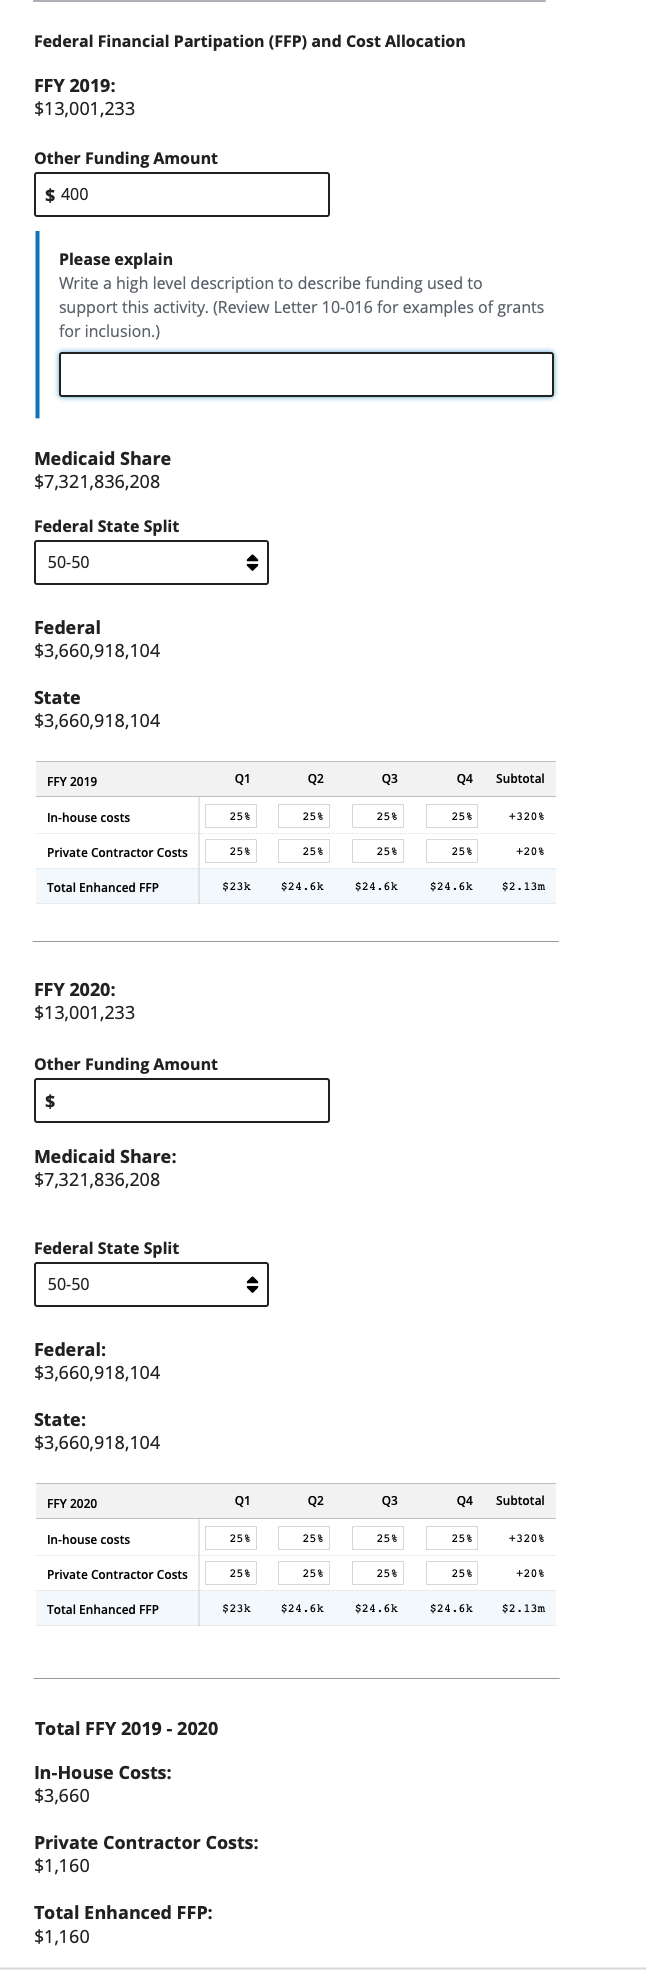Click the FFY 2019 split selector stepper arrows

tap(254, 562)
